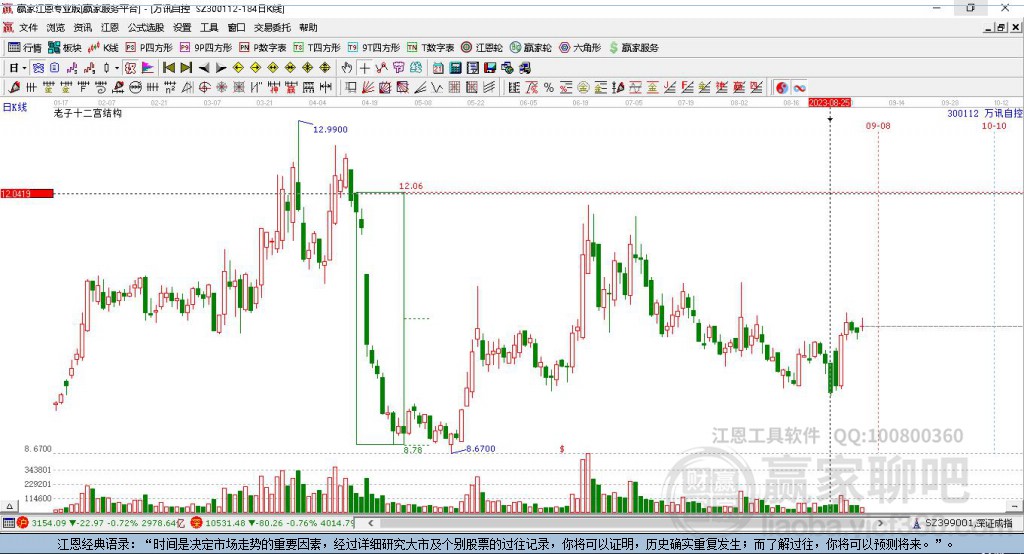
Task: Click the 沪 Shanghai index indicator
Action: 23,523
